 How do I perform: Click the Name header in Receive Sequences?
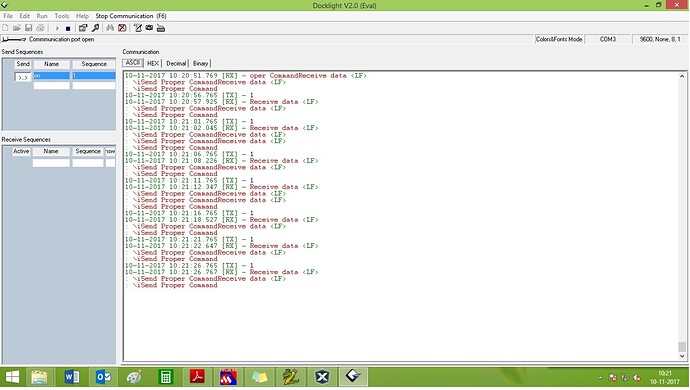(x=51, y=151)
